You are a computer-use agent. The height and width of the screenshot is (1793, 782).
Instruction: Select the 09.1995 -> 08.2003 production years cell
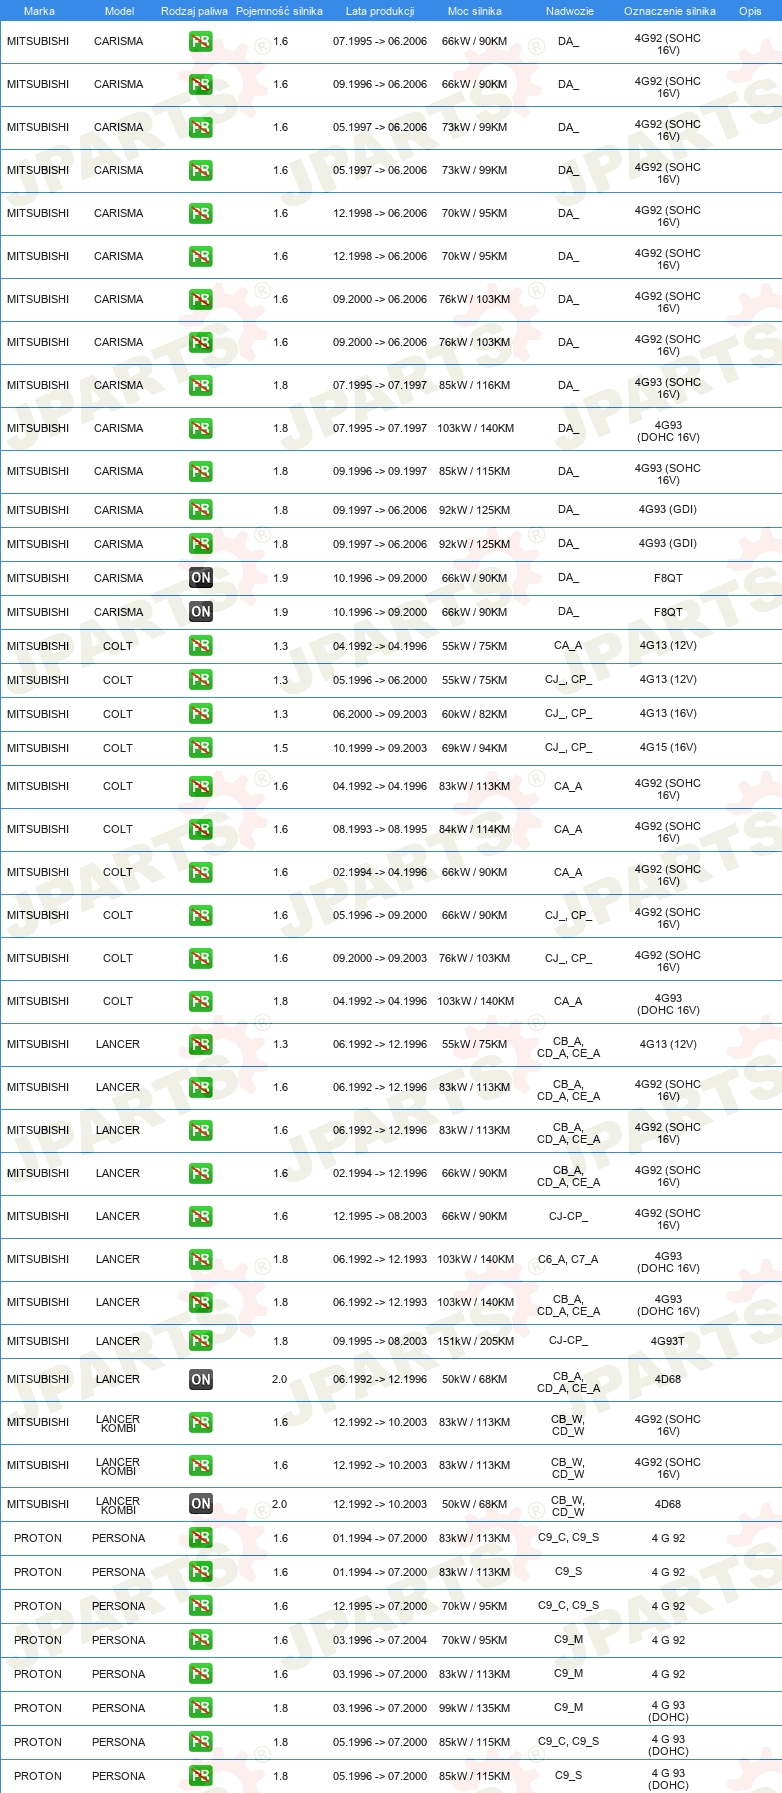point(380,1341)
